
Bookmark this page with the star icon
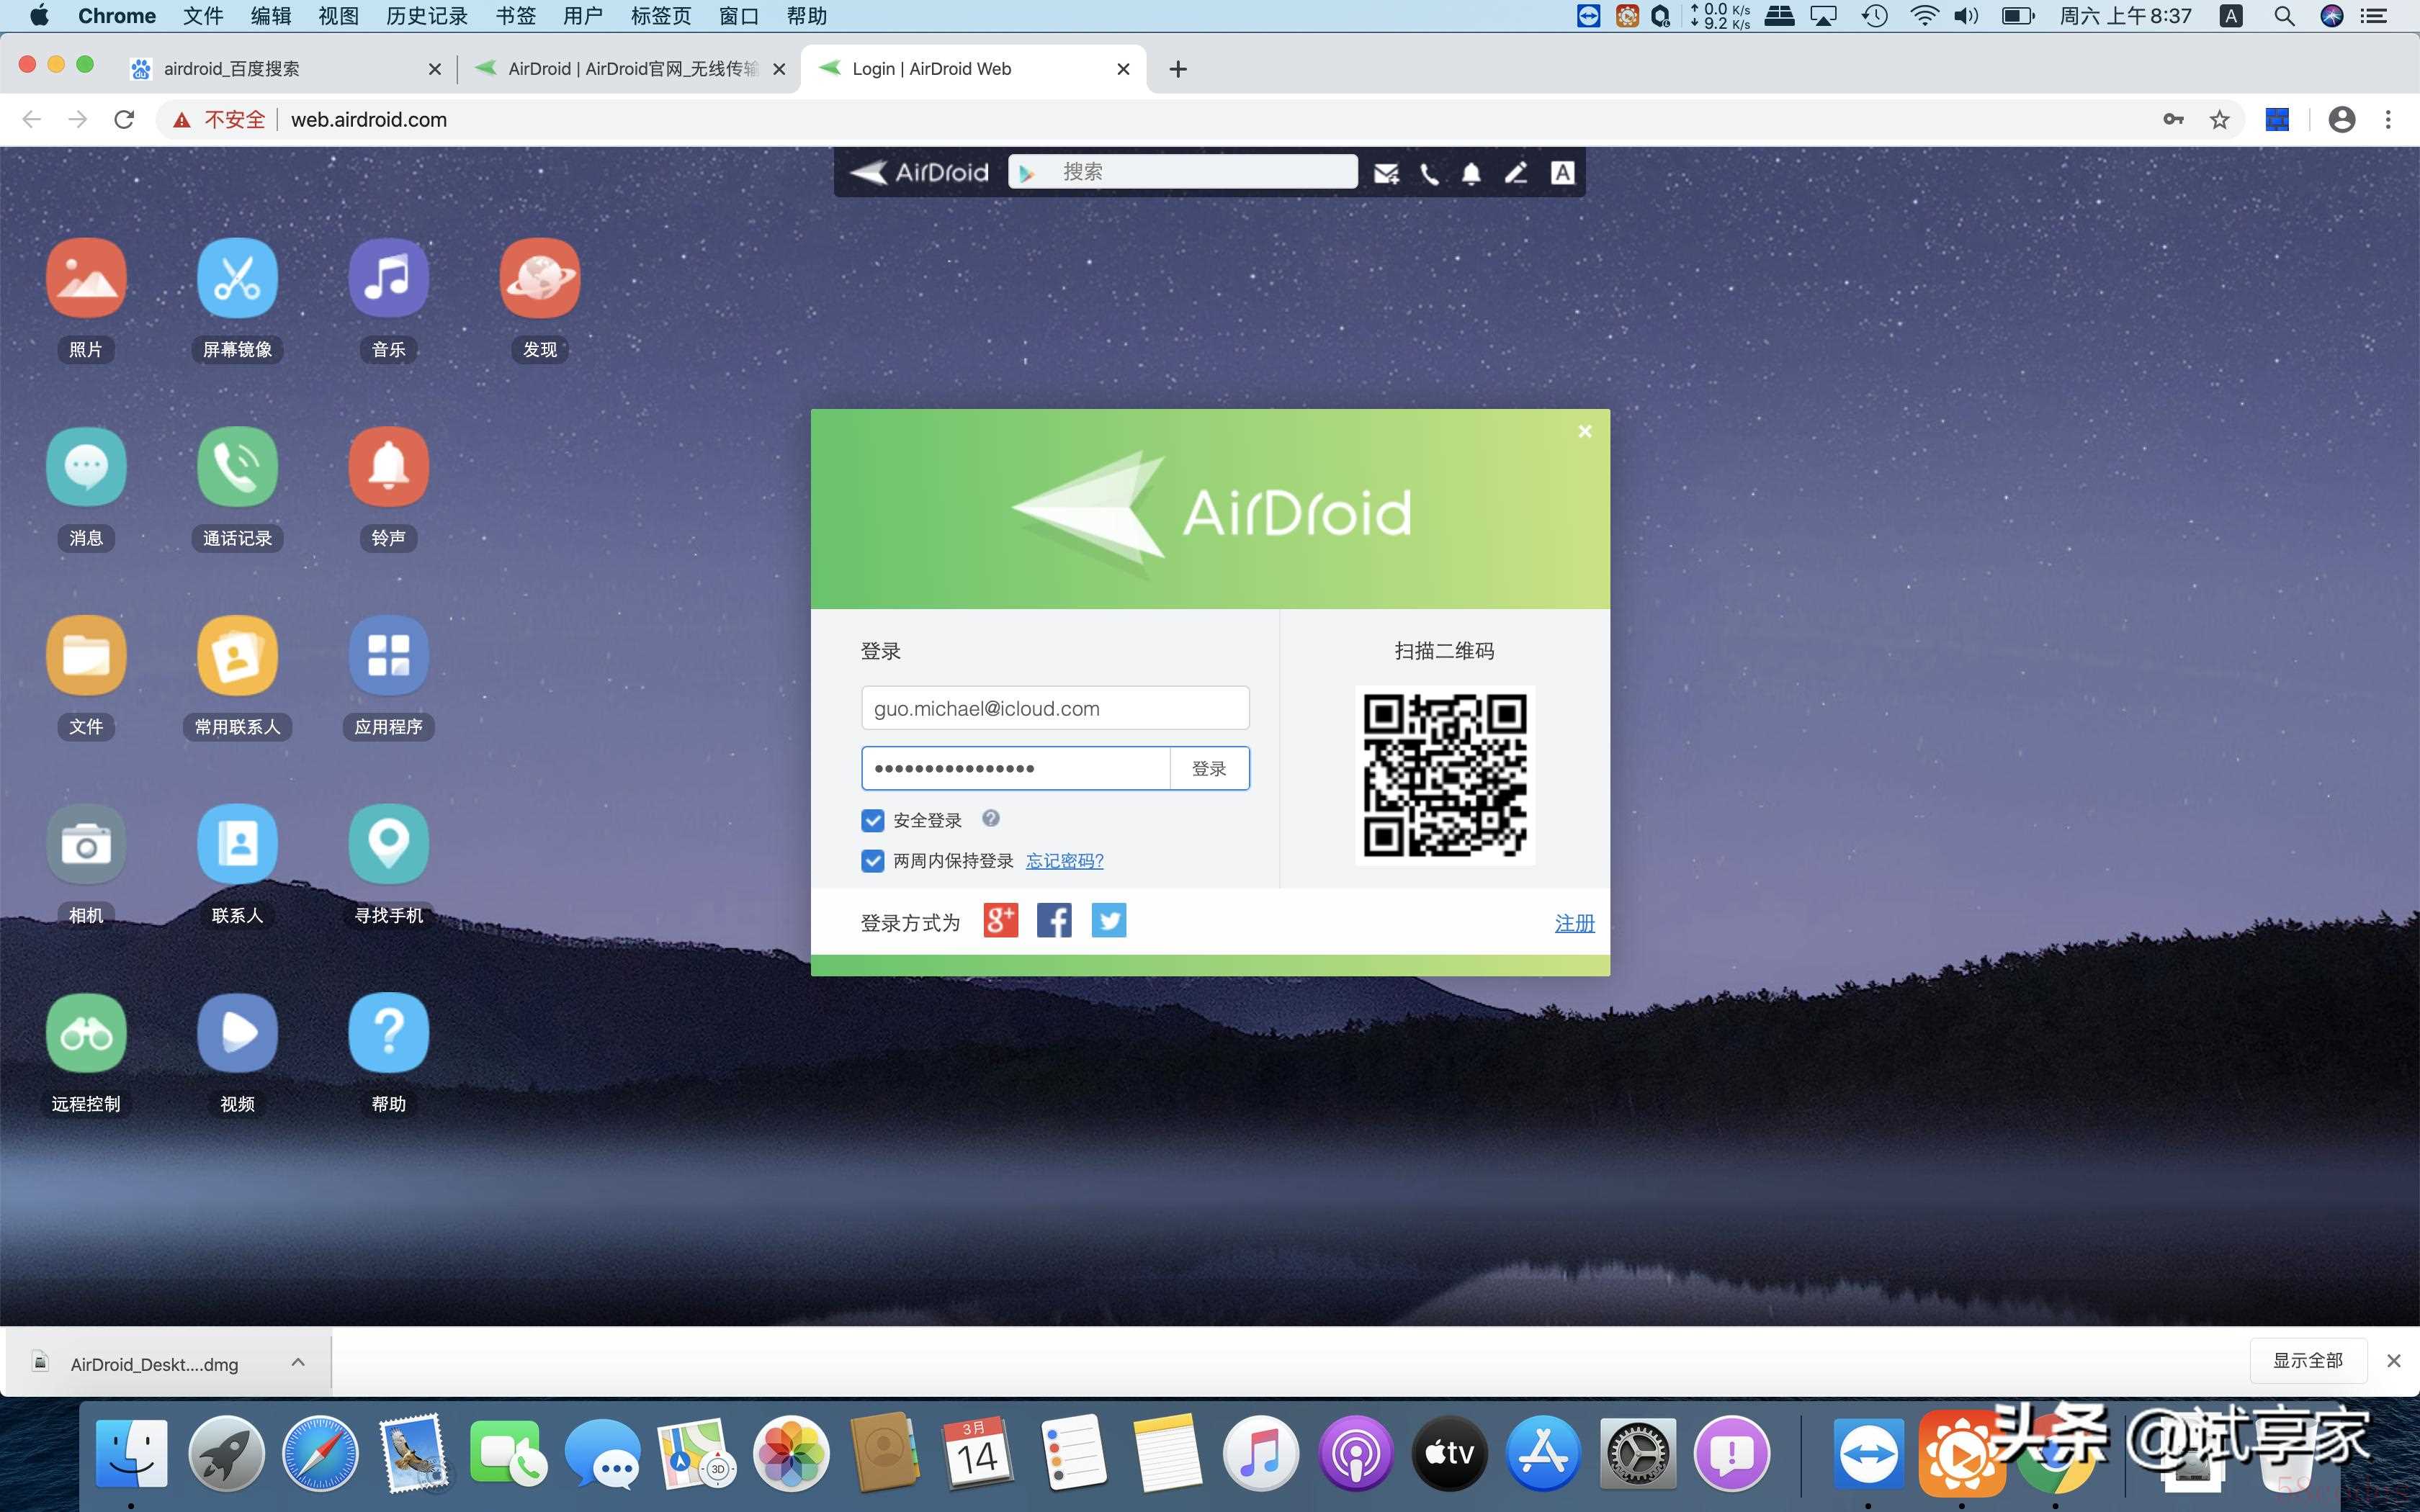tap(2219, 119)
